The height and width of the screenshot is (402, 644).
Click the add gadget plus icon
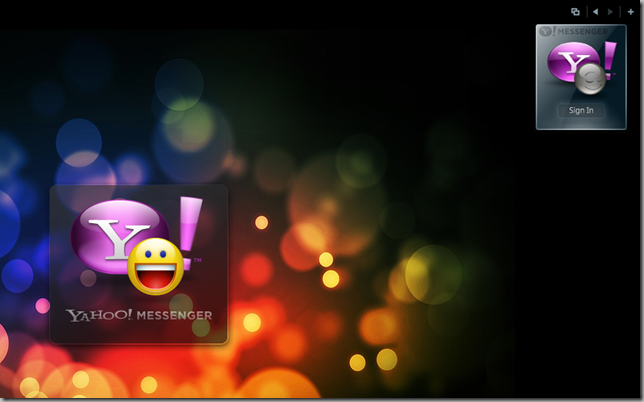[x=630, y=12]
